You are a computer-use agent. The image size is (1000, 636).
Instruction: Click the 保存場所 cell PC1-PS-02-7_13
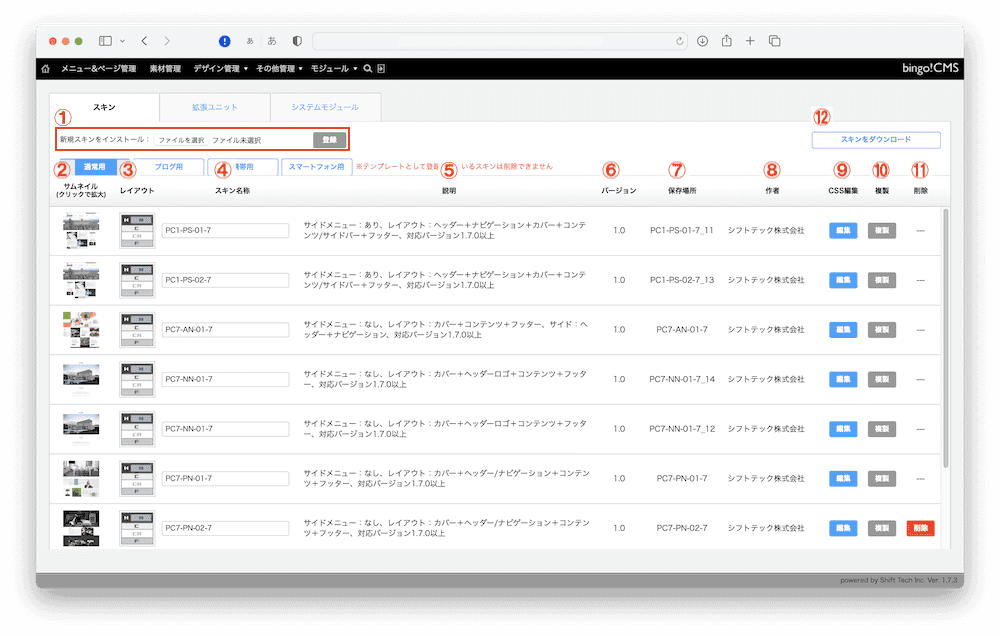coord(682,280)
